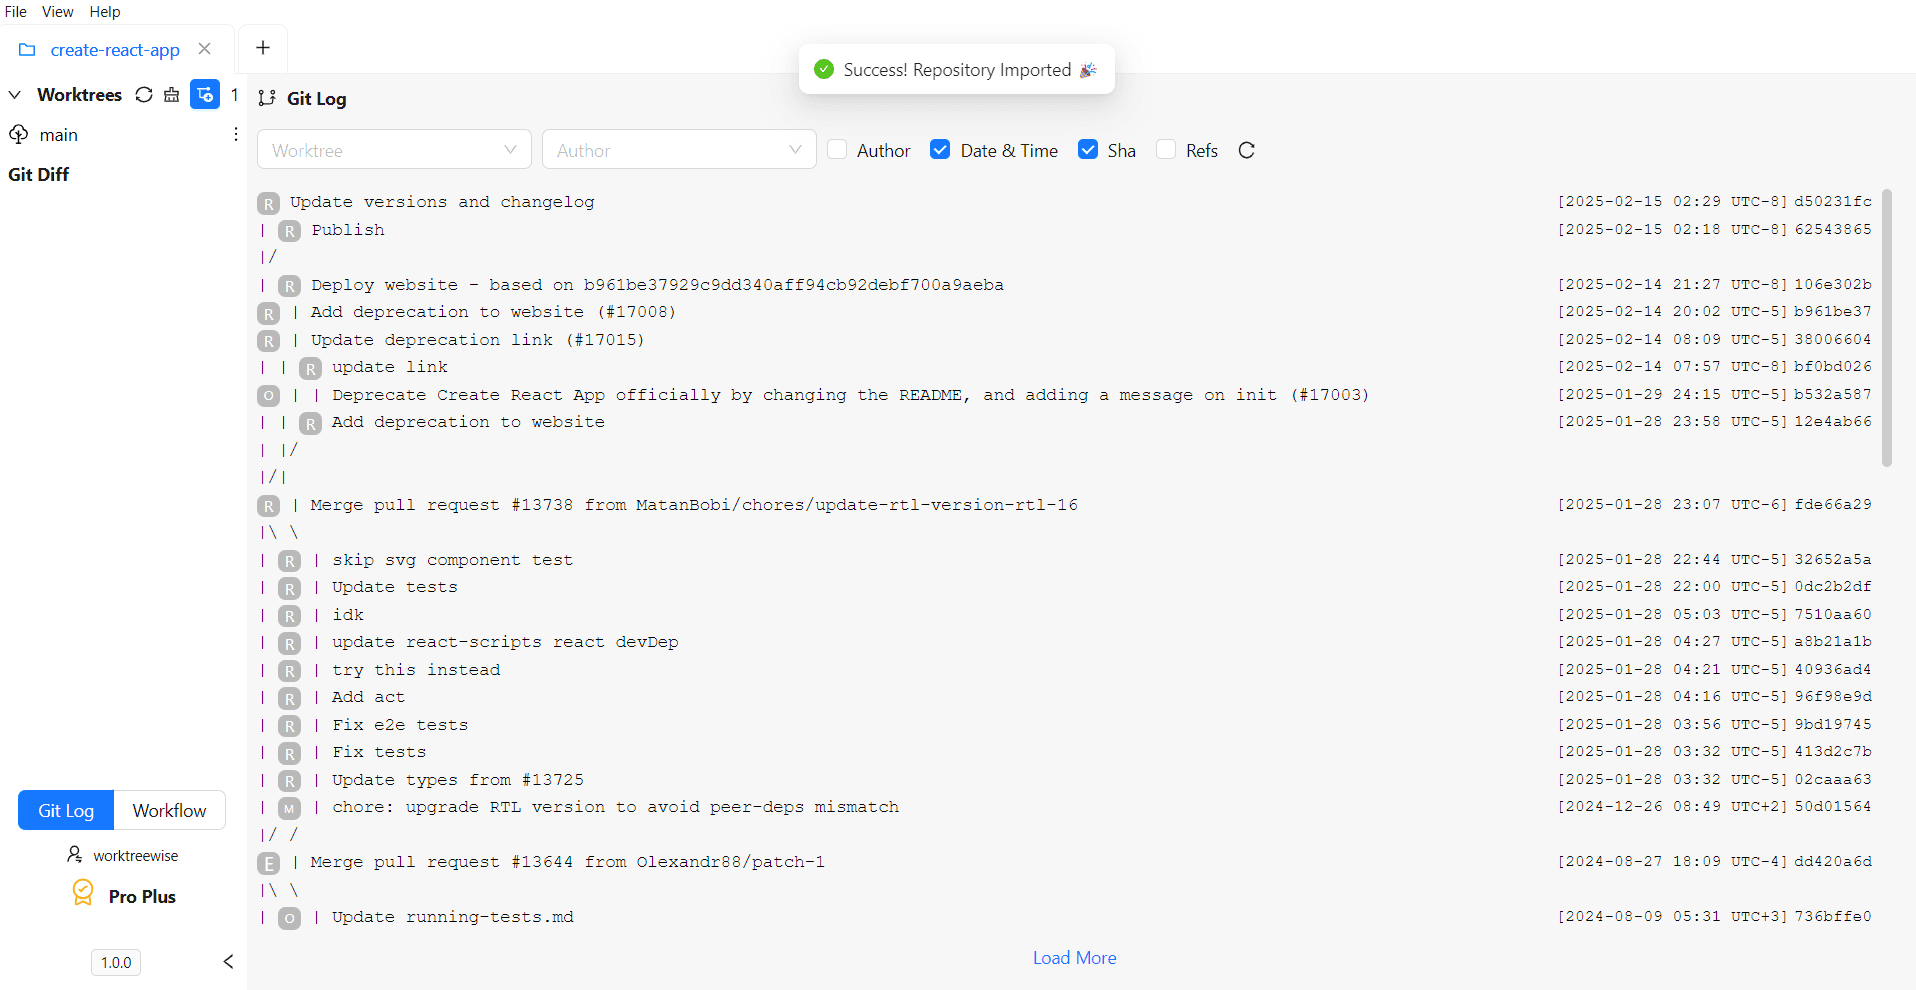Viewport: 1916px width, 990px height.
Task: Open the blue add-worktree tool
Action: 204,94
